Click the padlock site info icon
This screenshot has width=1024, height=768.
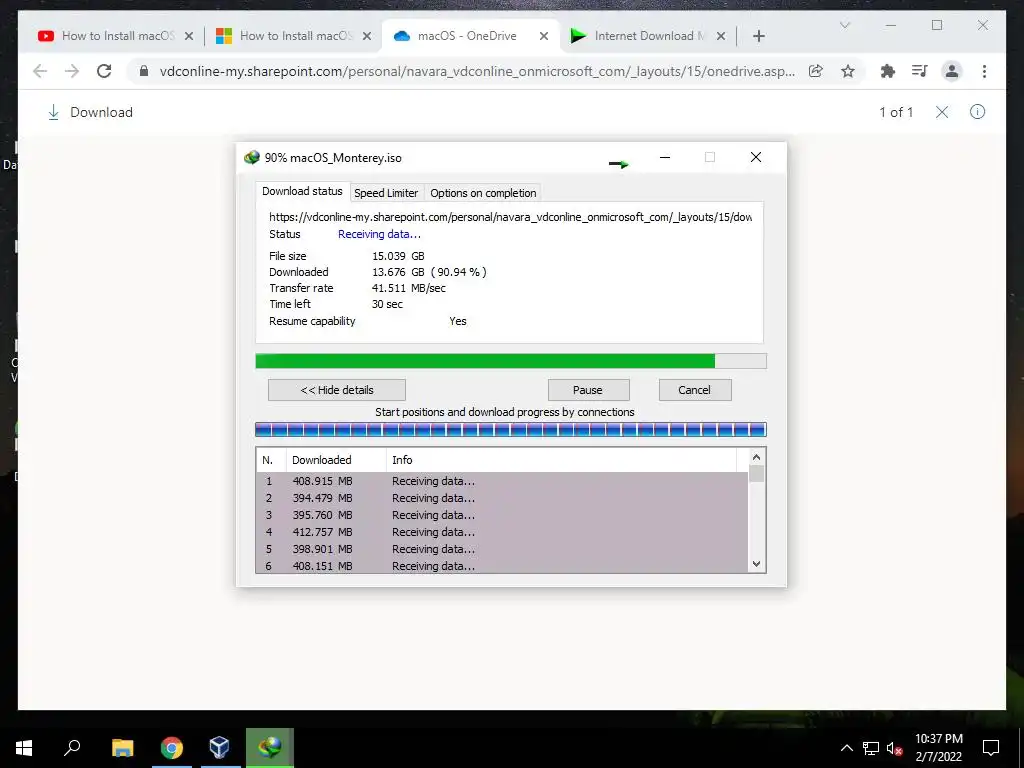(x=144, y=71)
